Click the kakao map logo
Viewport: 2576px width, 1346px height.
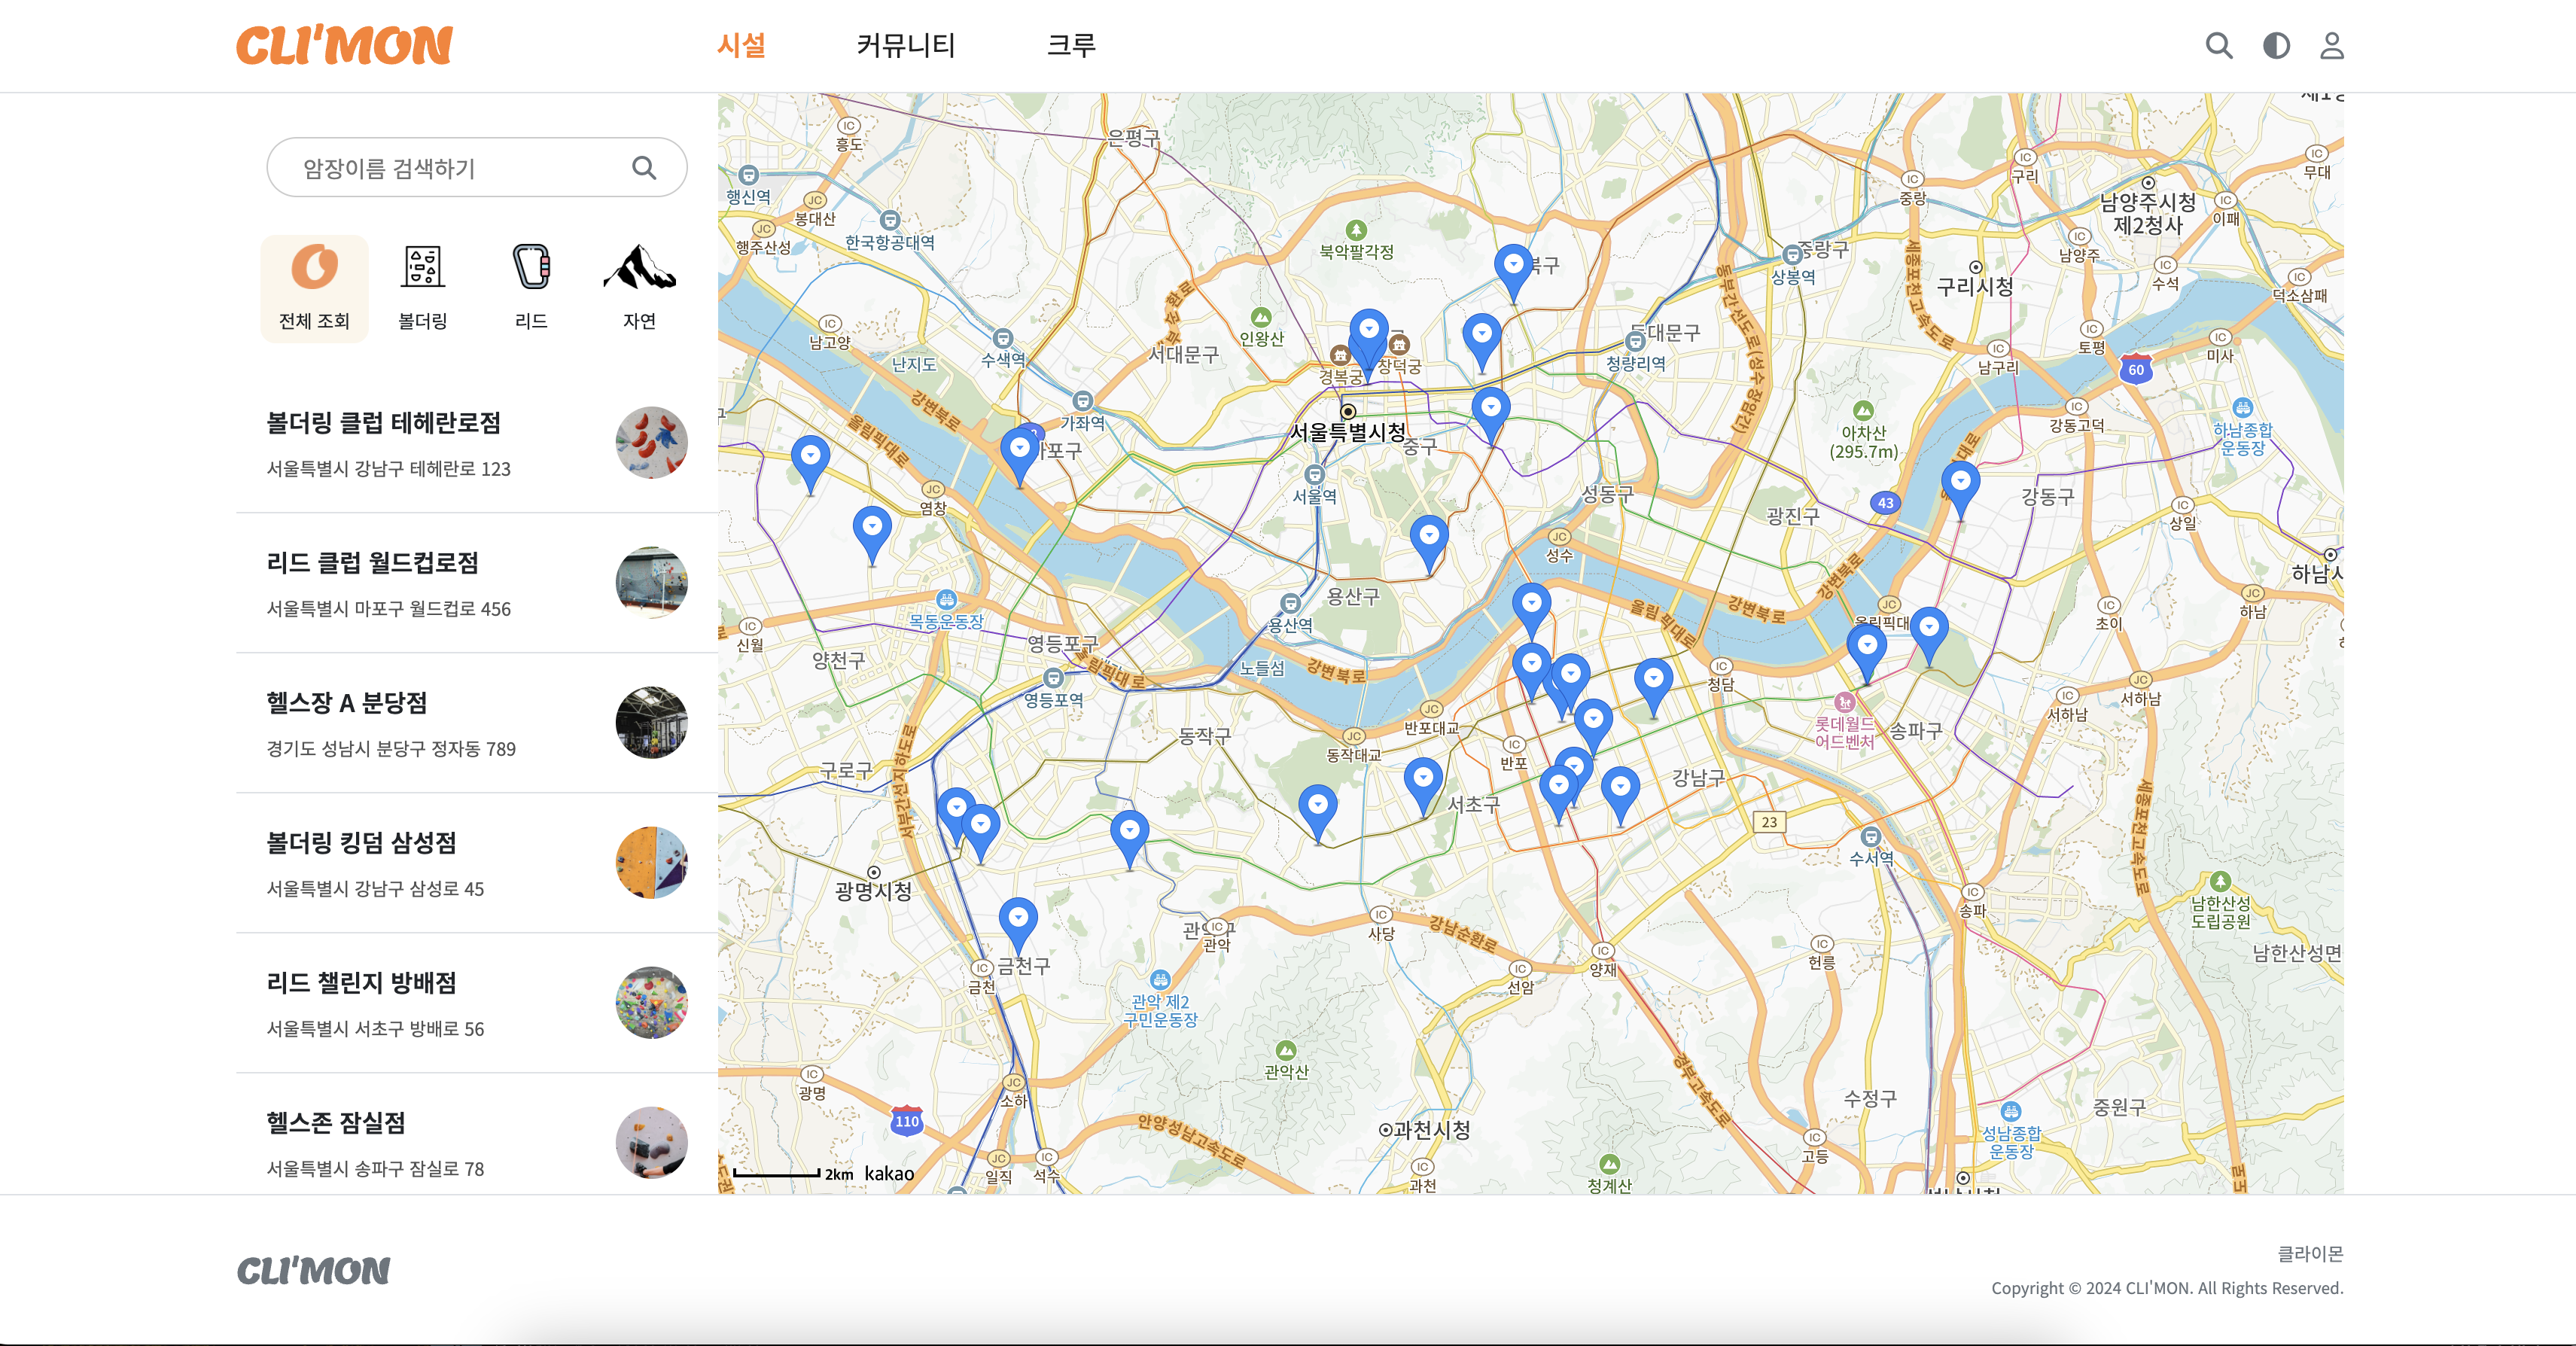click(889, 1173)
